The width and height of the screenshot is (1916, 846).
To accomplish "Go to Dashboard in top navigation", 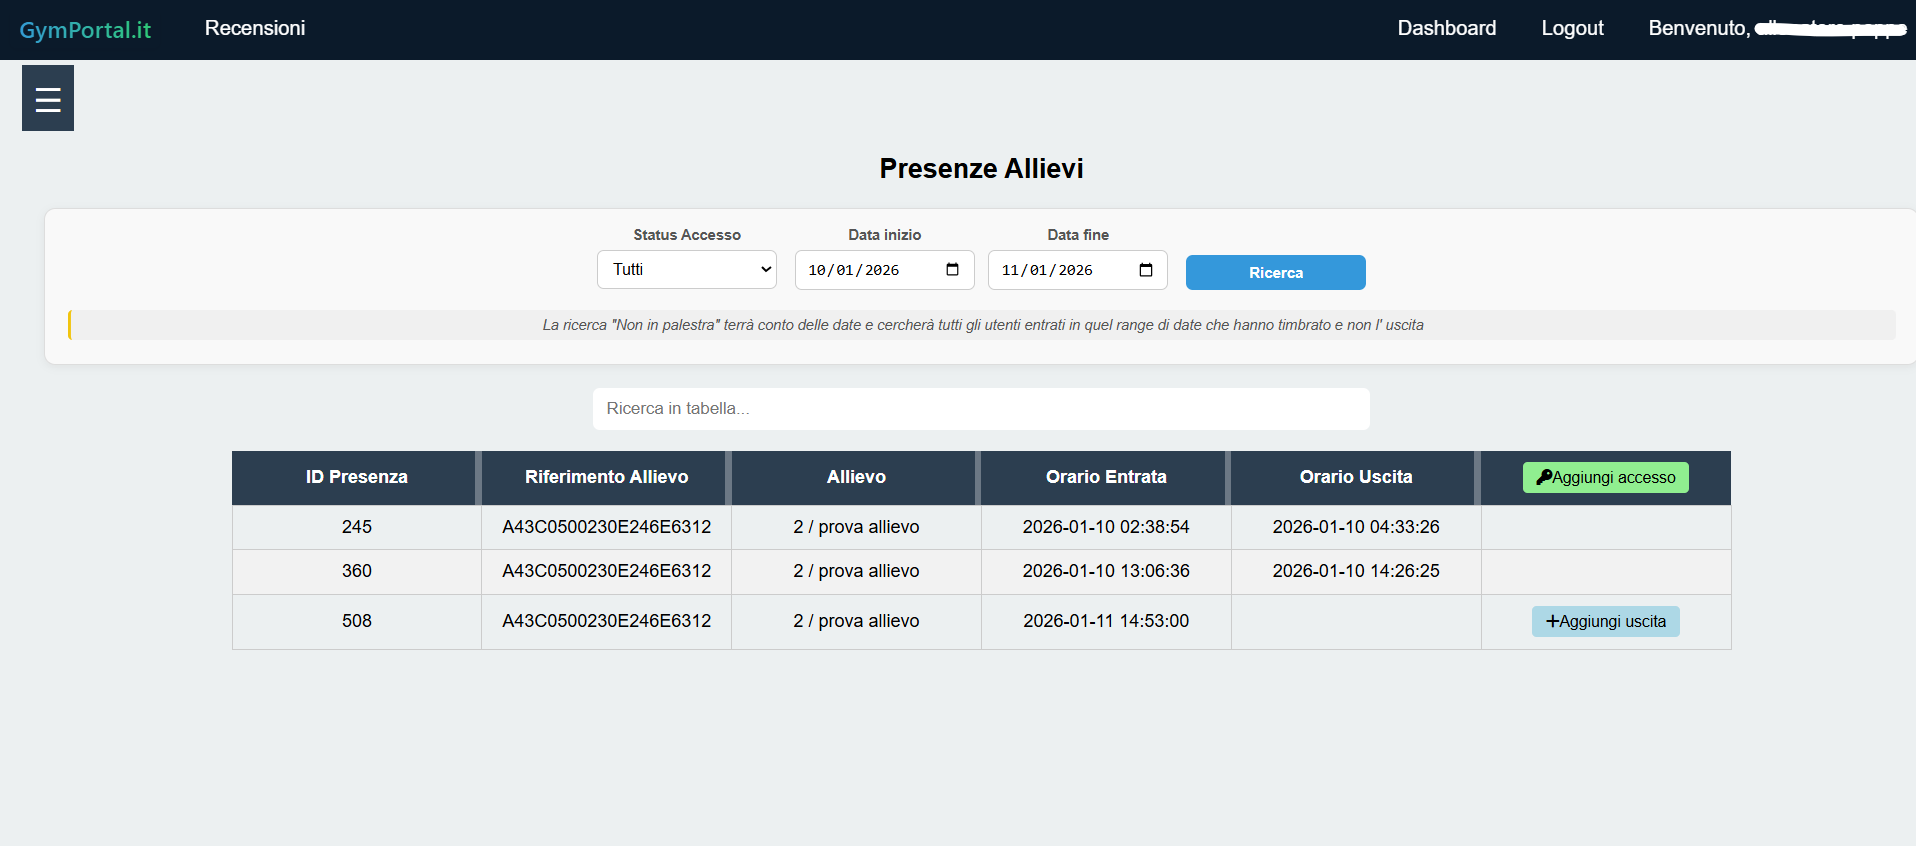I will tap(1446, 28).
